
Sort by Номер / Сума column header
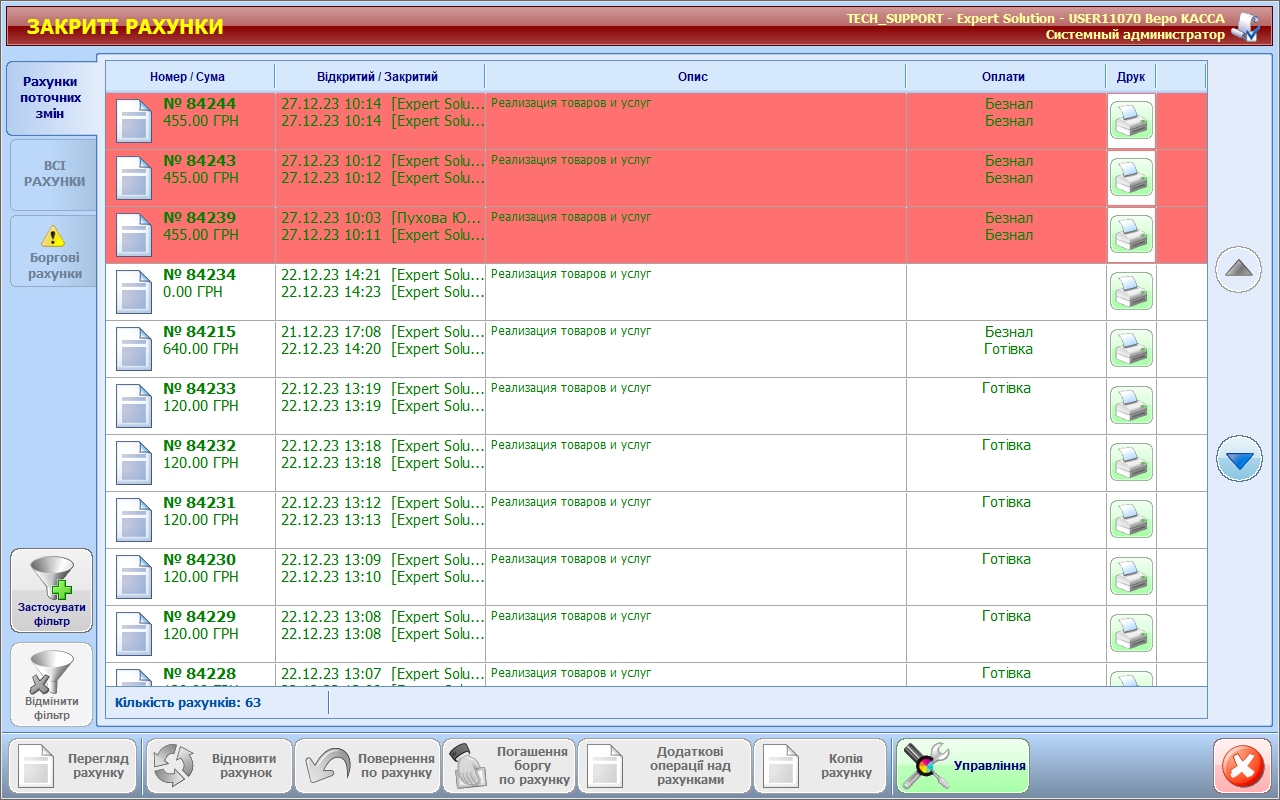[x=188, y=77]
